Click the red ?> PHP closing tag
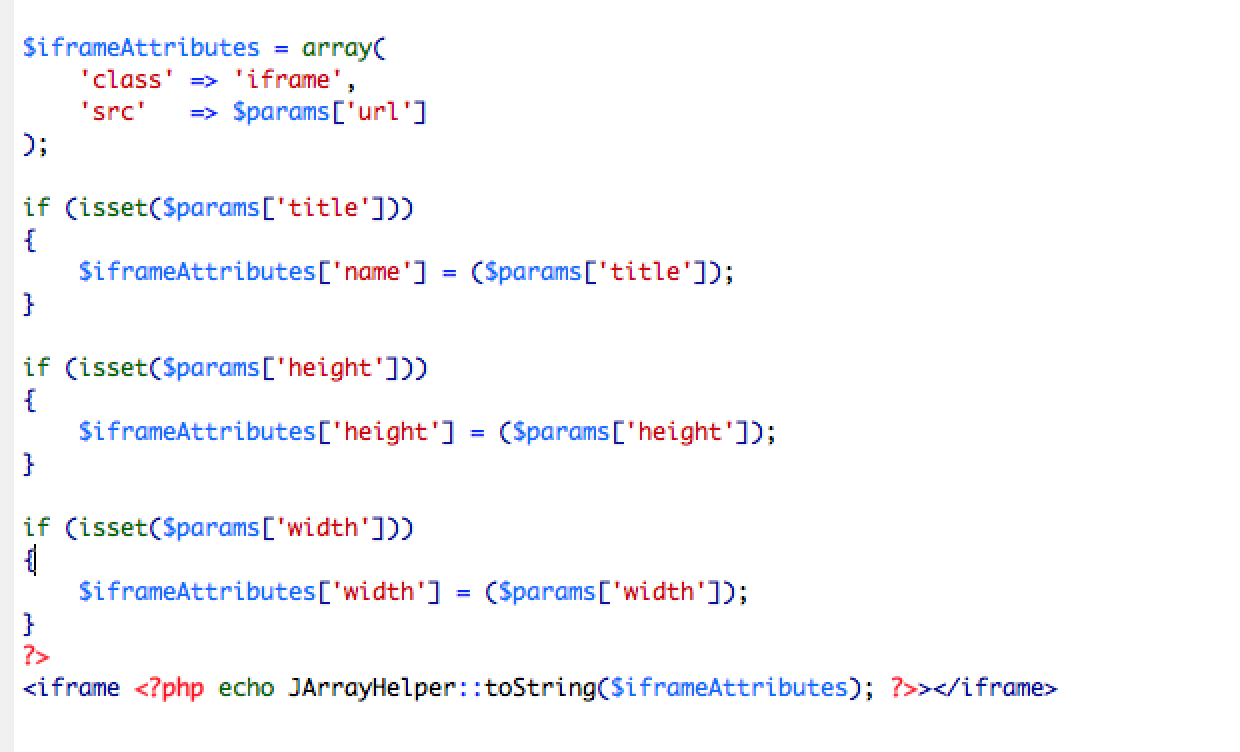1240x752 pixels. pyautogui.click(x=36, y=656)
